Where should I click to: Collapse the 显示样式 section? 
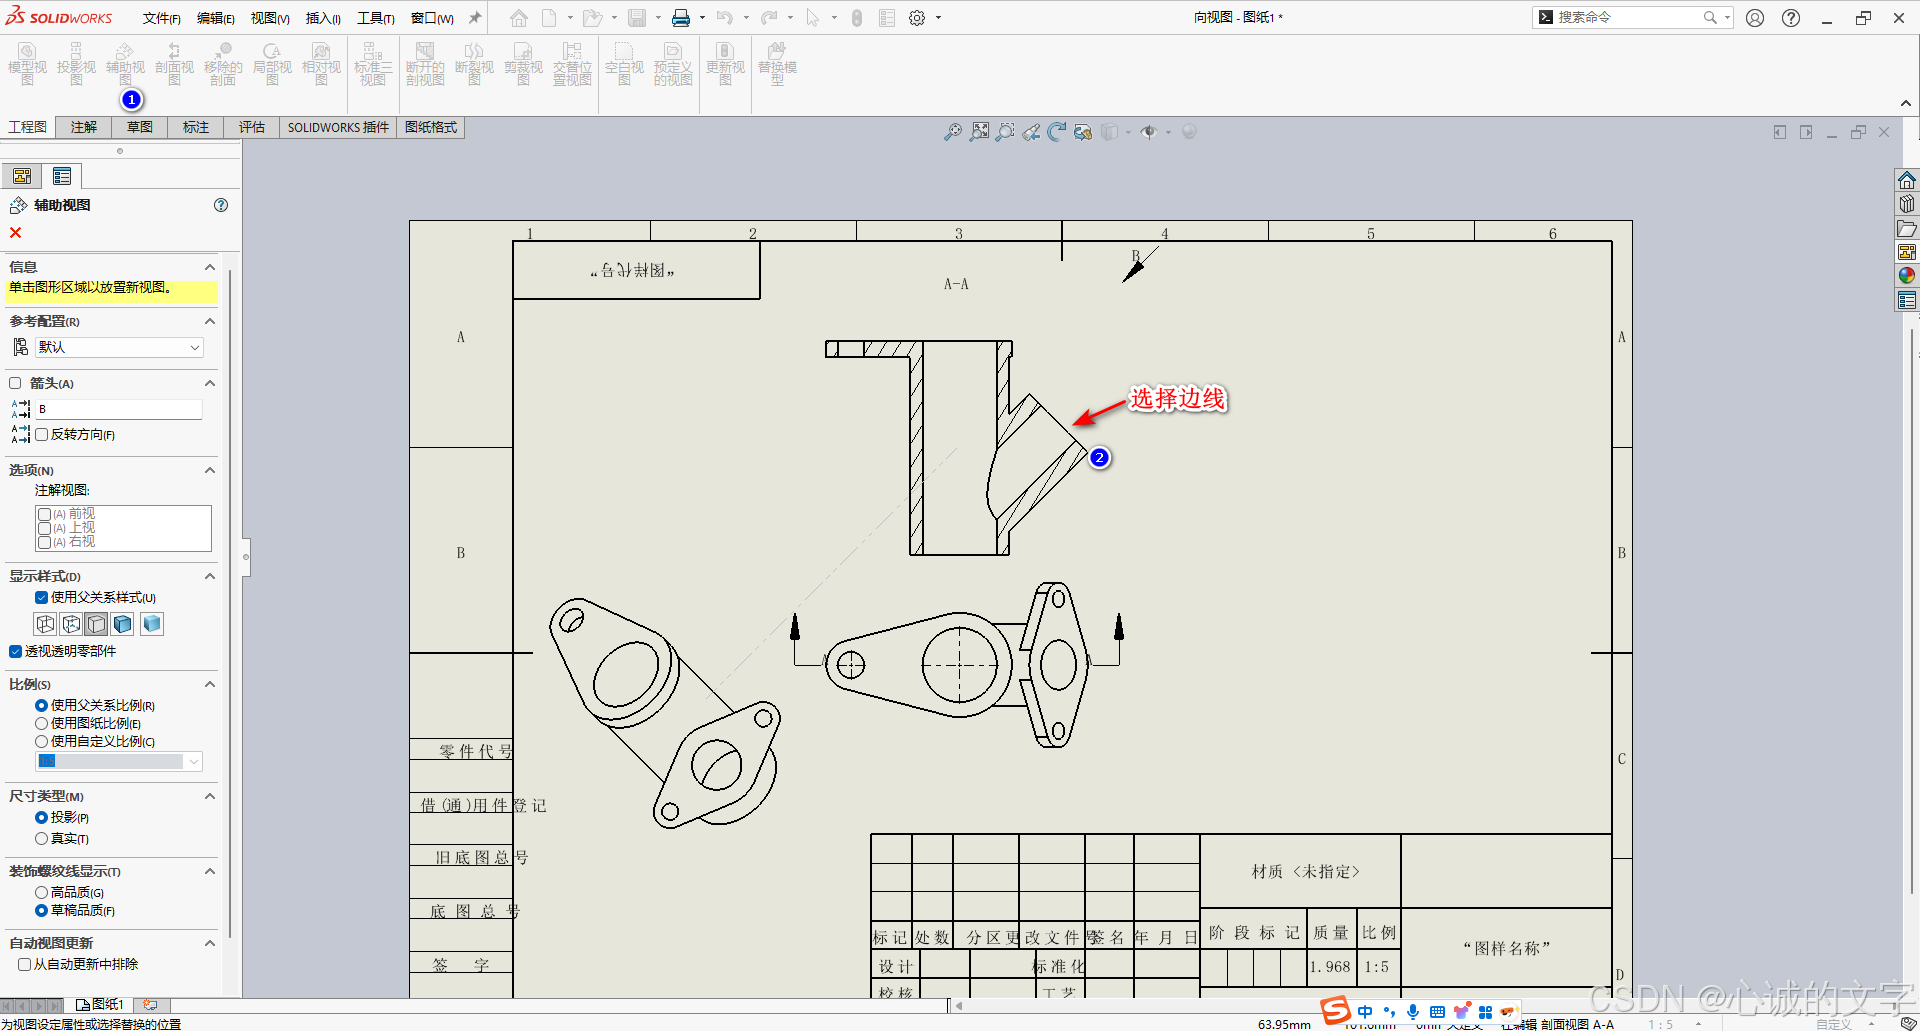coord(210,576)
